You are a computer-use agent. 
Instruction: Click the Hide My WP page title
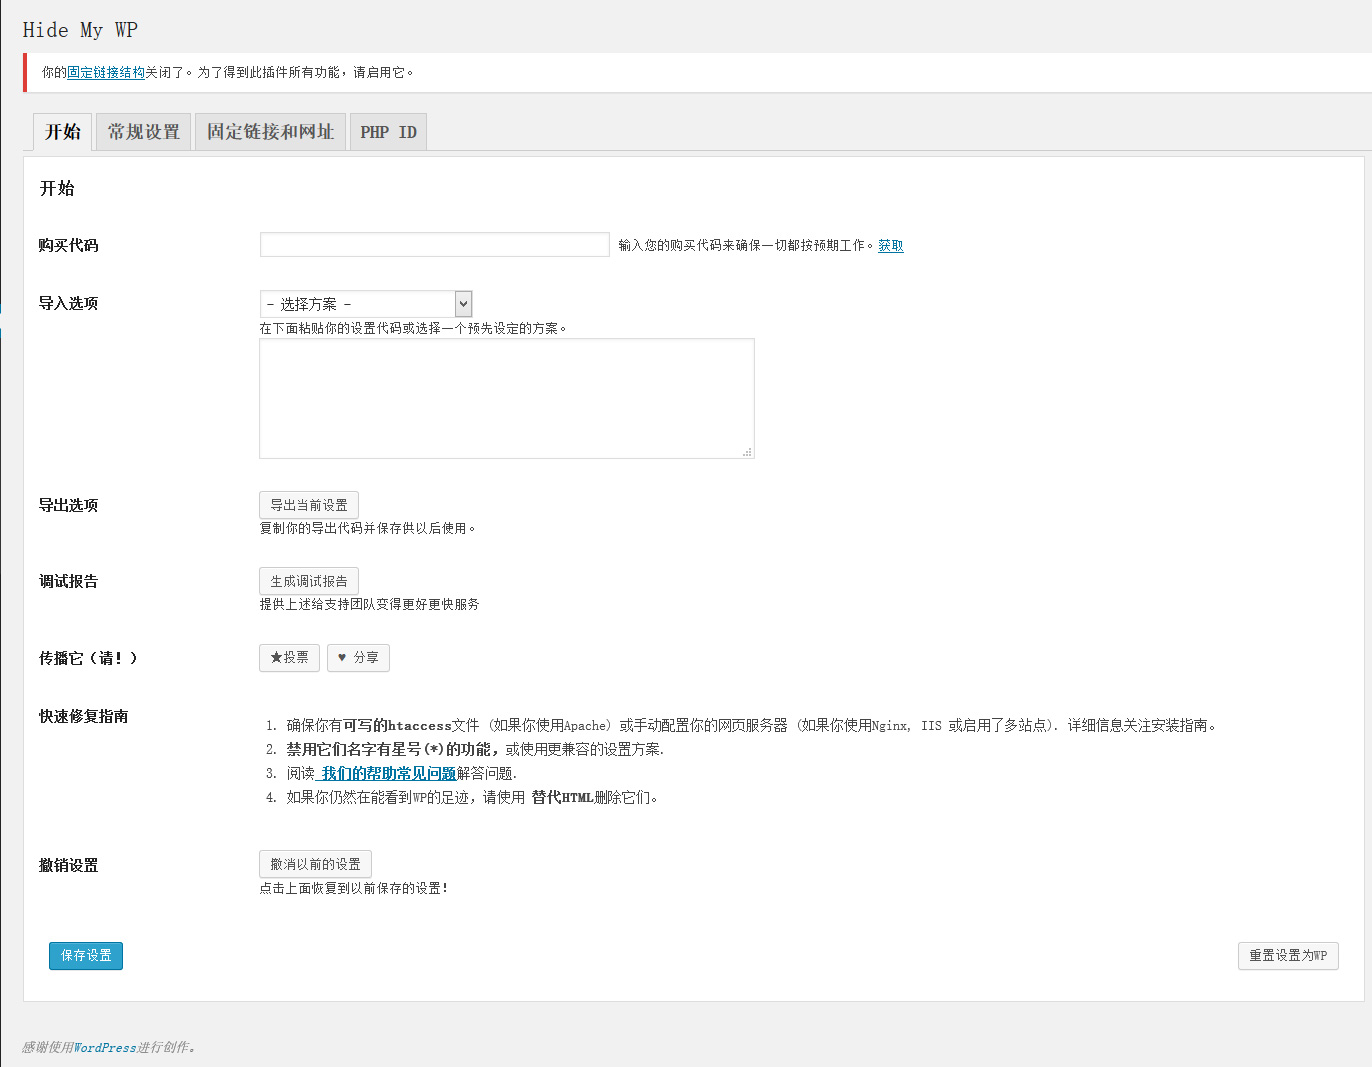click(x=80, y=30)
